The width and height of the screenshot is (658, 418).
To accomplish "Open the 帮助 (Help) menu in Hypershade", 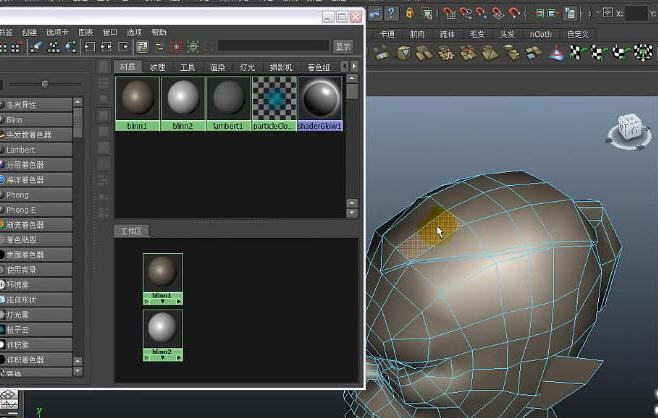I will point(159,31).
